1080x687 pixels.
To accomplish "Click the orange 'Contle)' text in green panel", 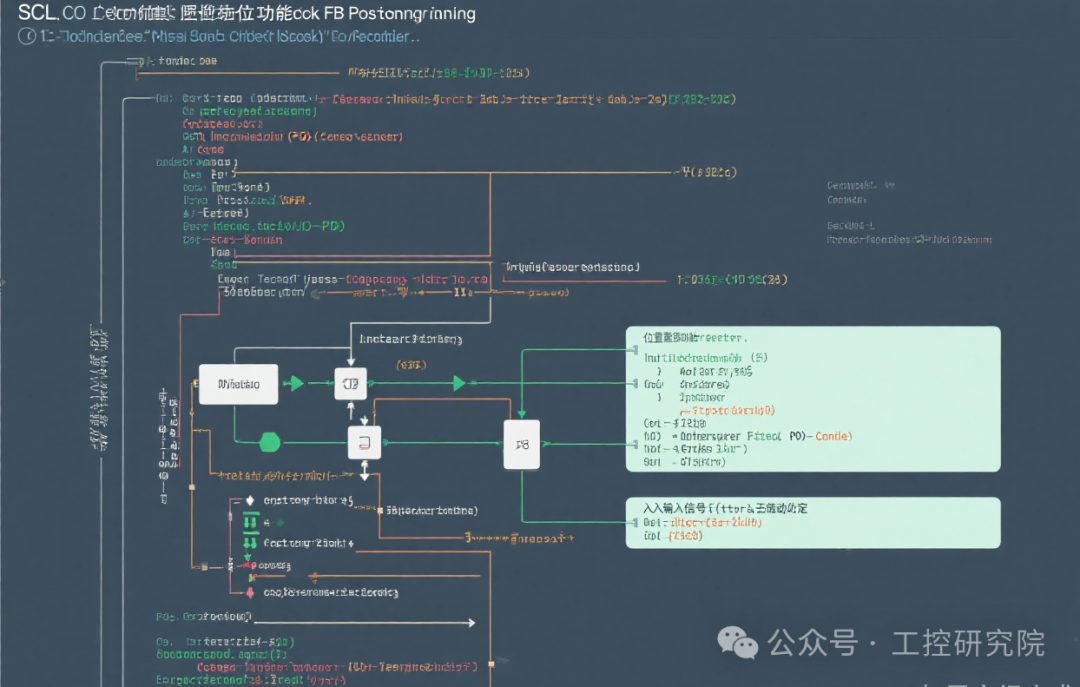I will [x=833, y=436].
